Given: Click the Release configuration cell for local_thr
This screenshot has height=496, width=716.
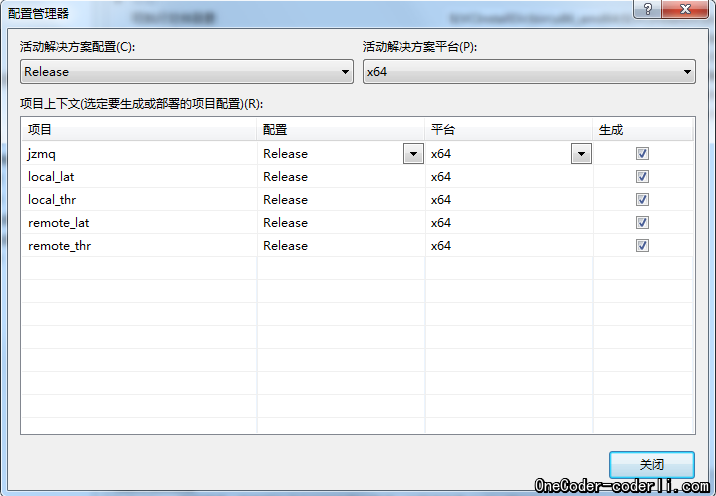Looking at the screenshot, I should tap(286, 199).
